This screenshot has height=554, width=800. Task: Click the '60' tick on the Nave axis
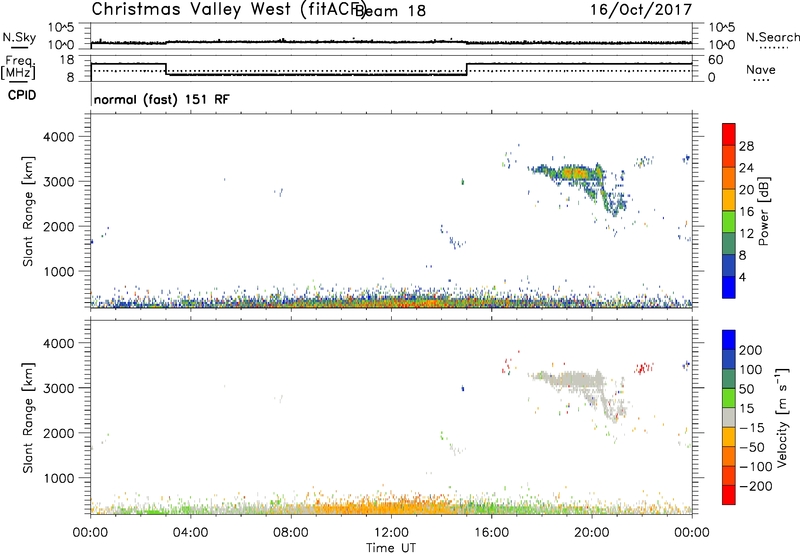coord(716,60)
